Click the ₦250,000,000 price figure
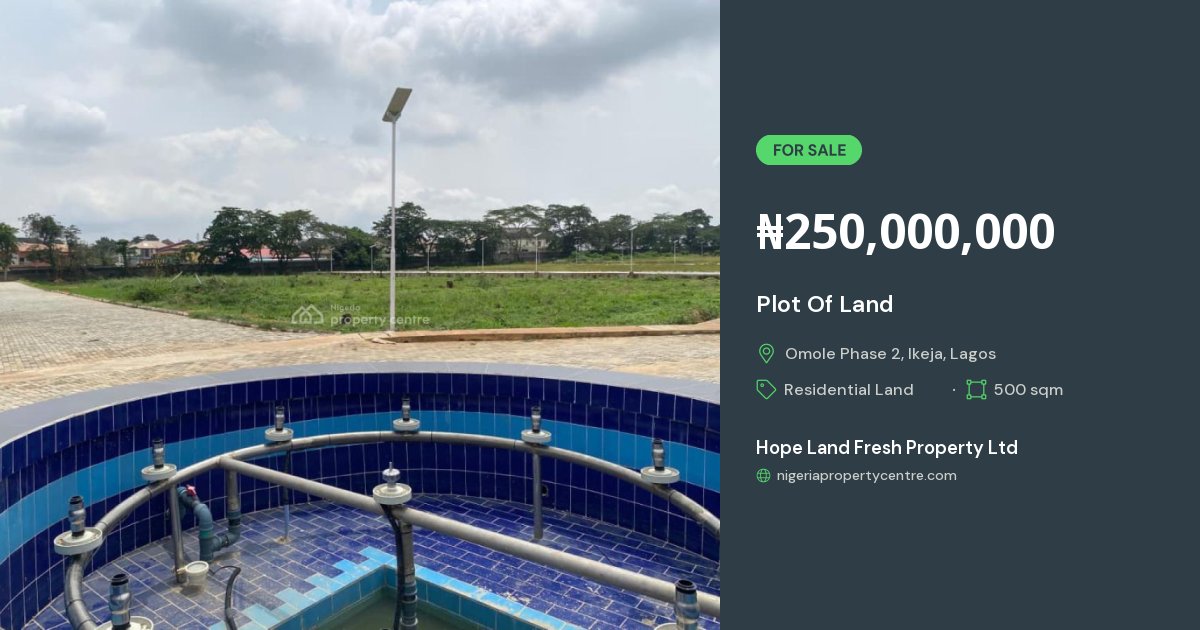The height and width of the screenshot is (630, 1200). 906,232
